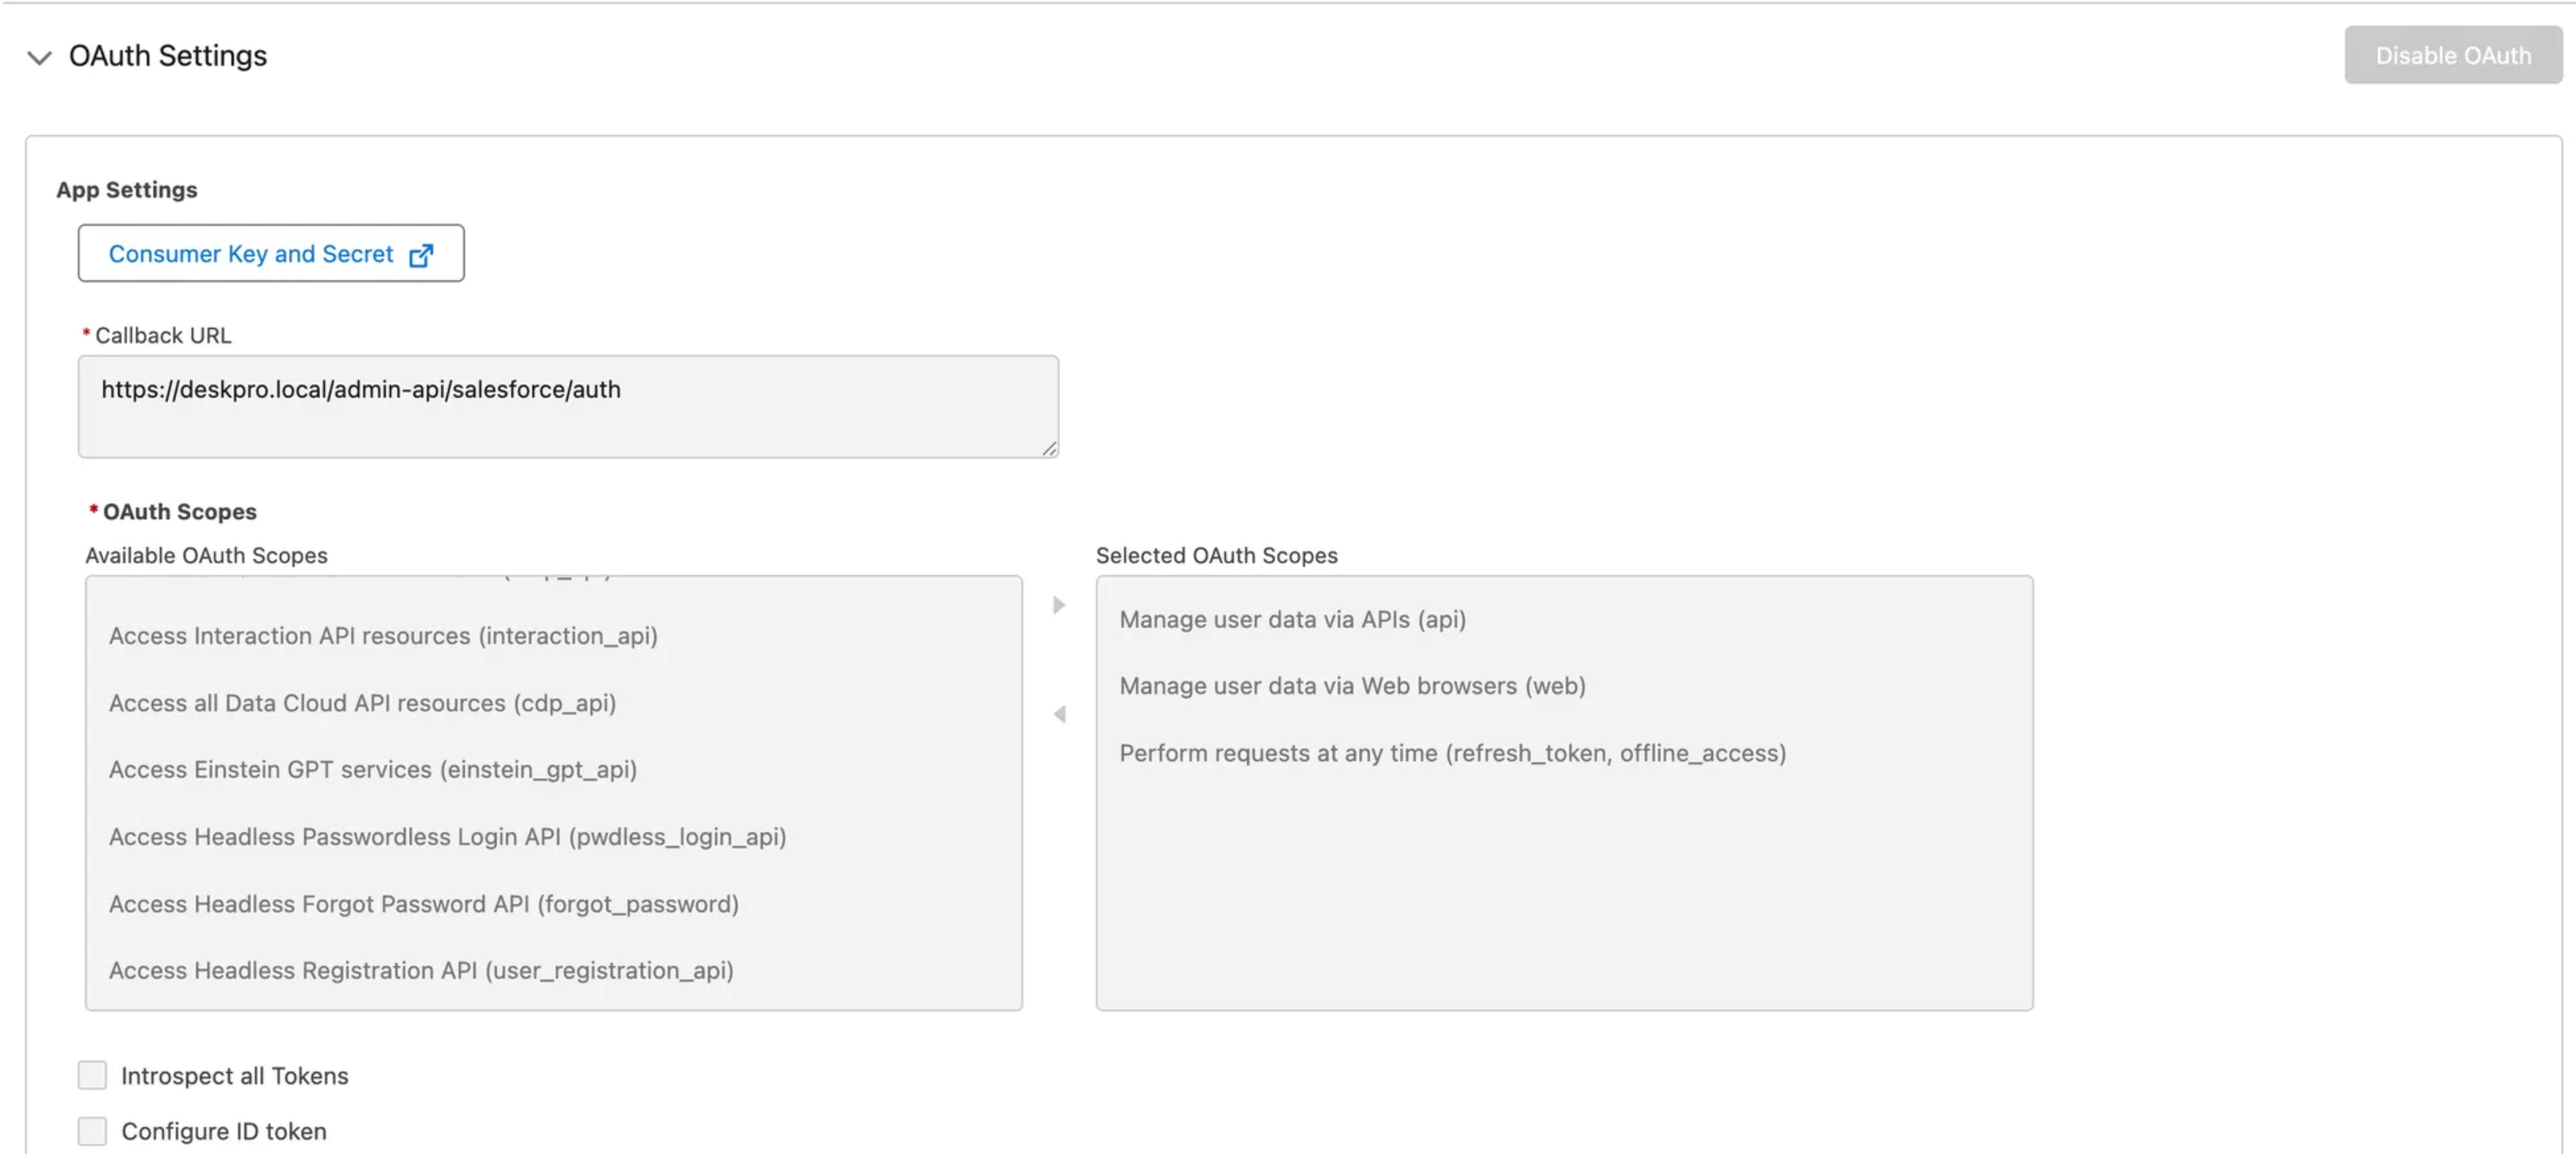Select Manage user data via Web browsers
2576x1154 pixels.
(1352, 686)
